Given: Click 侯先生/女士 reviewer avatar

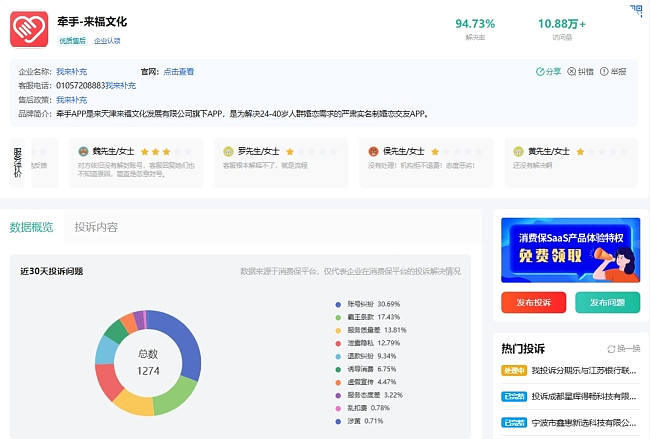Looking at the screenshot, I should (x=373, y=151).
